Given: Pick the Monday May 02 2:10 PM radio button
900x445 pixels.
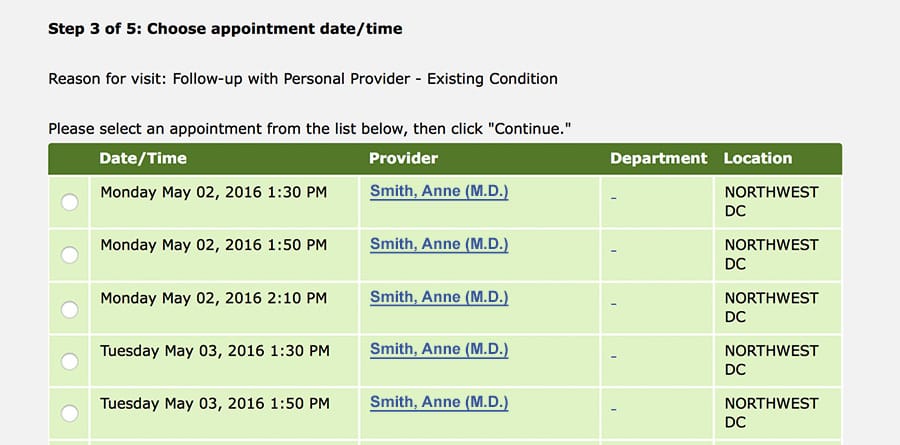Looking at the screenshot, I should coord(69,309).
